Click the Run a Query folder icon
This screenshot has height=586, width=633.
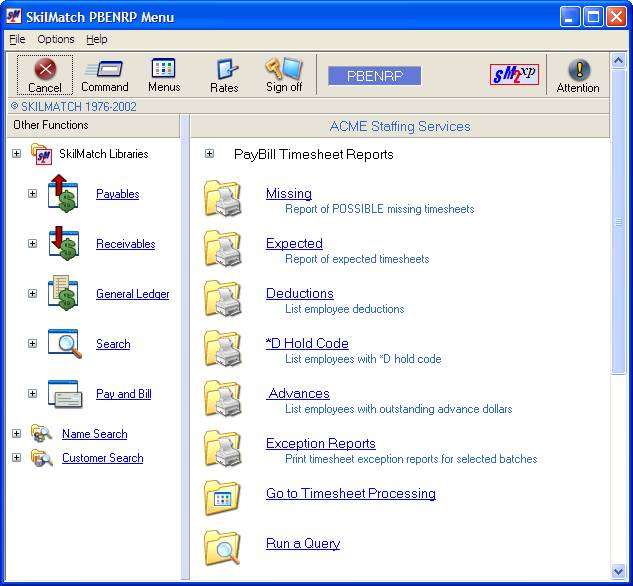(222, 548)
